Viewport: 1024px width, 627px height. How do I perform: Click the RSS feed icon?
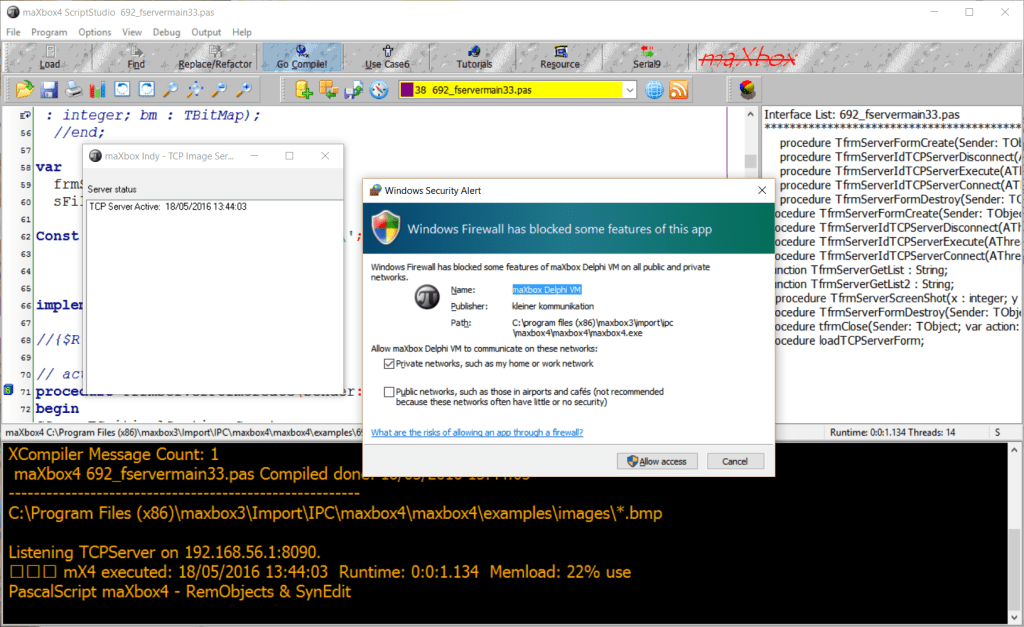[679, 90]
